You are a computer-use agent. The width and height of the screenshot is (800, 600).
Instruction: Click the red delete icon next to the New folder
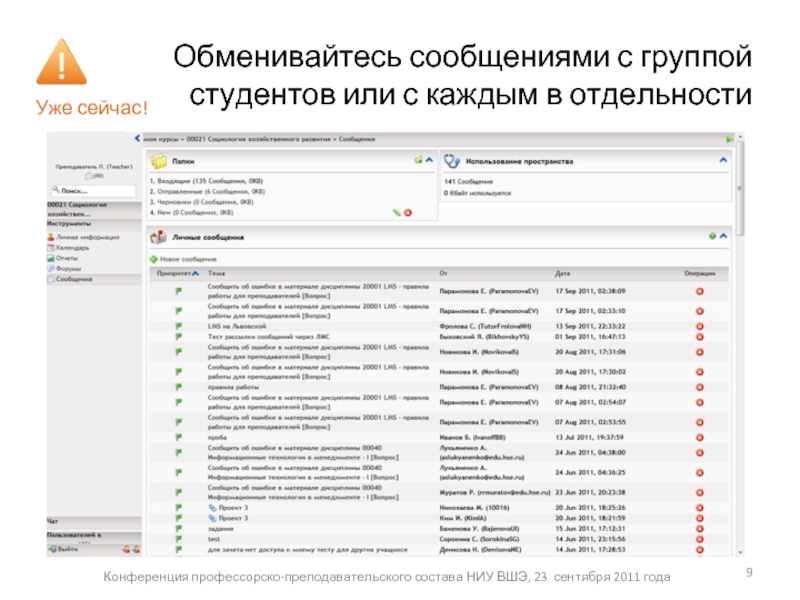pos(408,212)
